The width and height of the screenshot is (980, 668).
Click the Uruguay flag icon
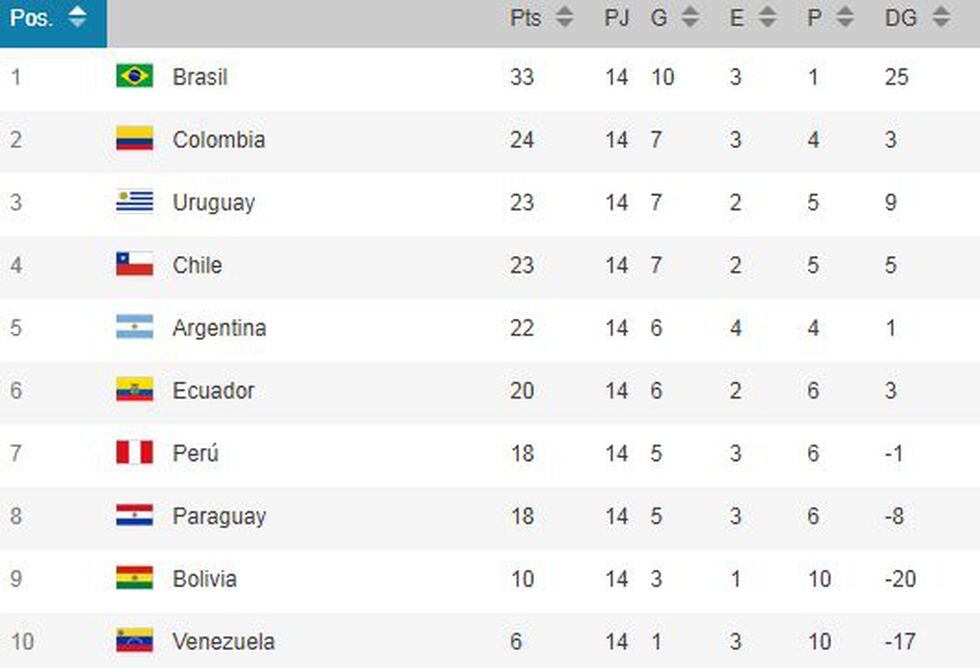(x=134, y=202)
